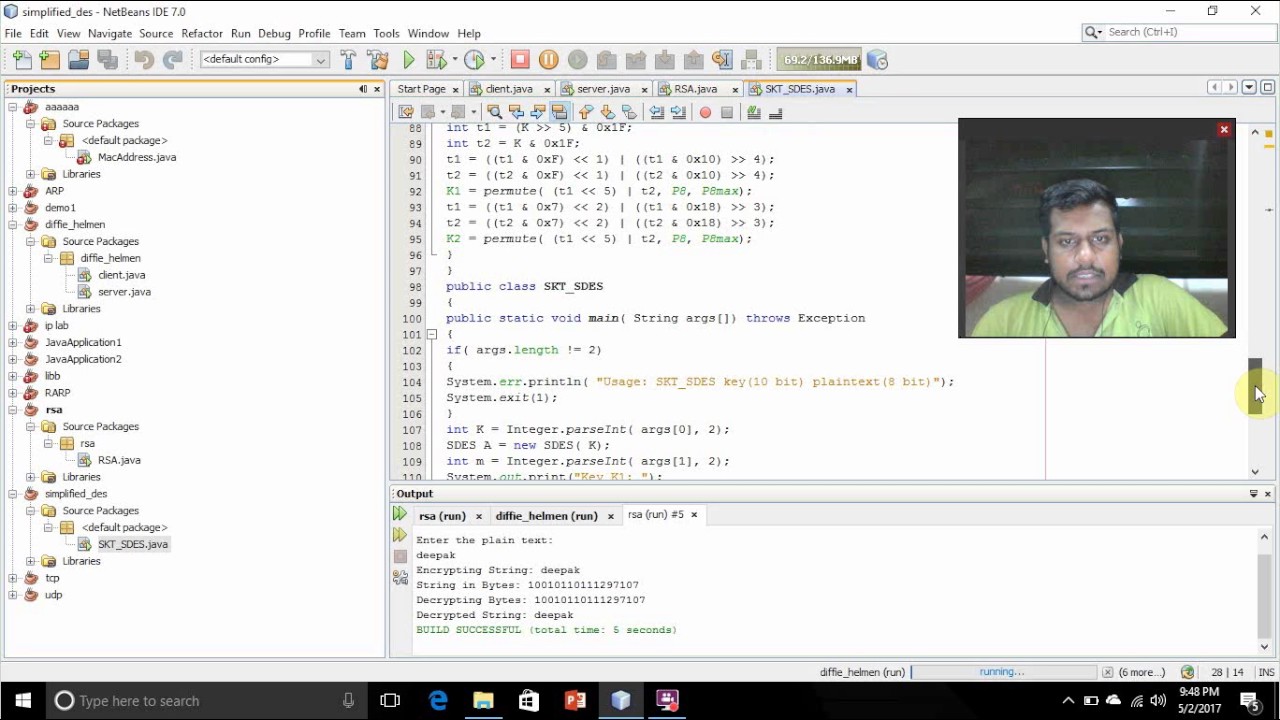Viewport: 1280px width, 720px height.
Task: Open the Team menu
Action: 352,33
